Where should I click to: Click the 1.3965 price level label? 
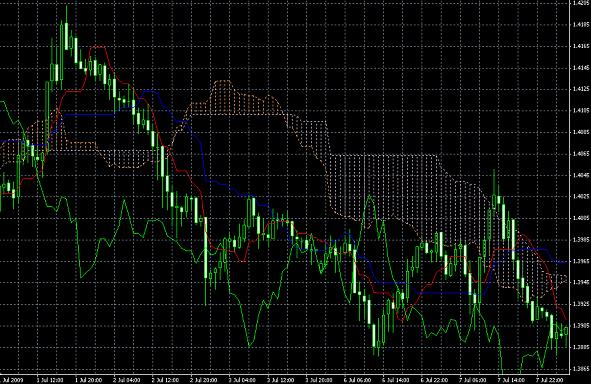point(580,261)
